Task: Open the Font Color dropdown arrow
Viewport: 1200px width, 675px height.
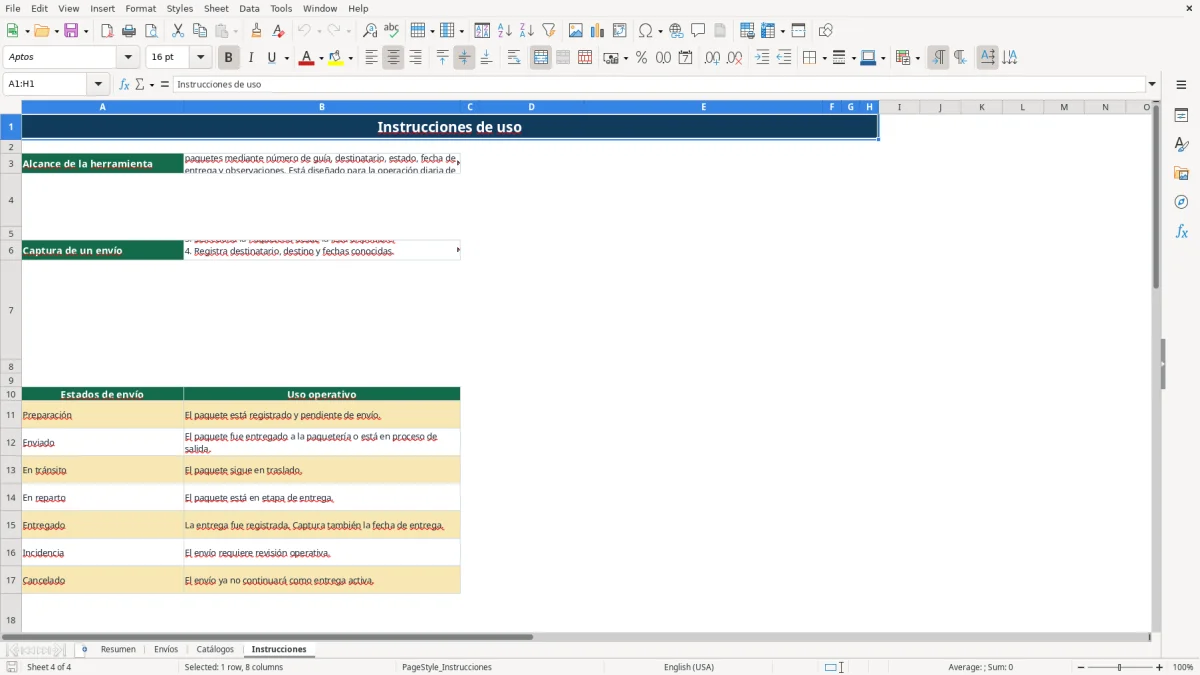Action: click(x=321, y=58)
